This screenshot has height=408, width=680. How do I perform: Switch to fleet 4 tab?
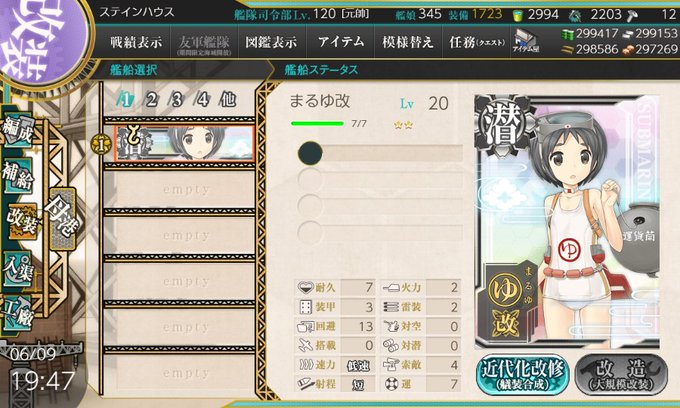(202, 100)
